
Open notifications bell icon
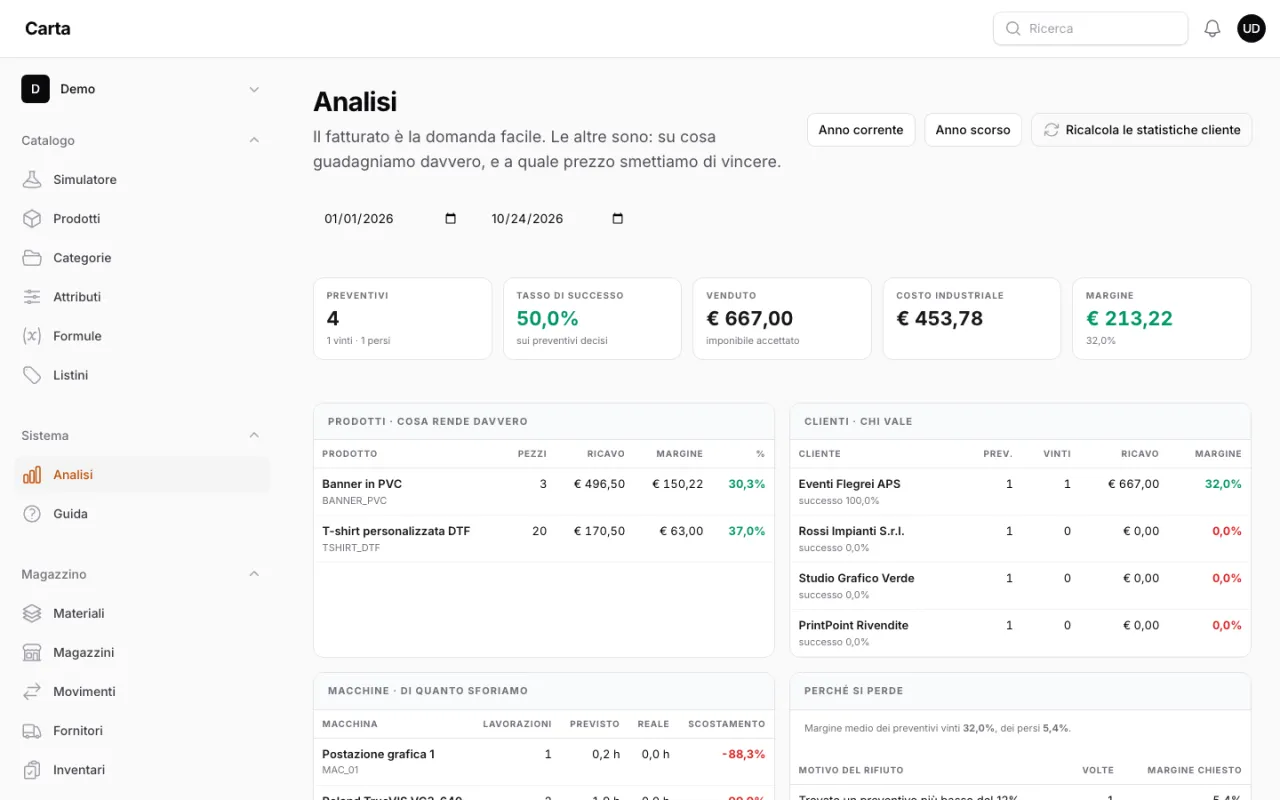click(1212, 29)
